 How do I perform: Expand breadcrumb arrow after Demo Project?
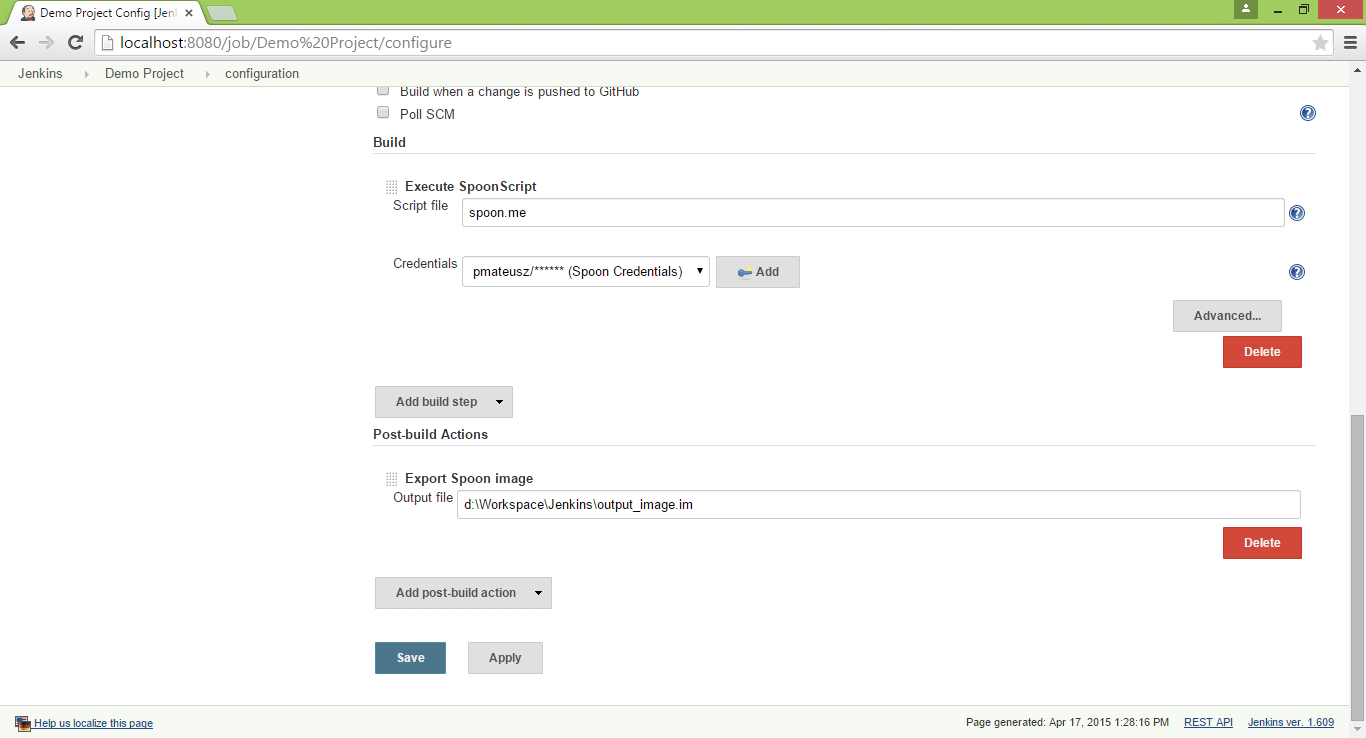tap(207, 74)
